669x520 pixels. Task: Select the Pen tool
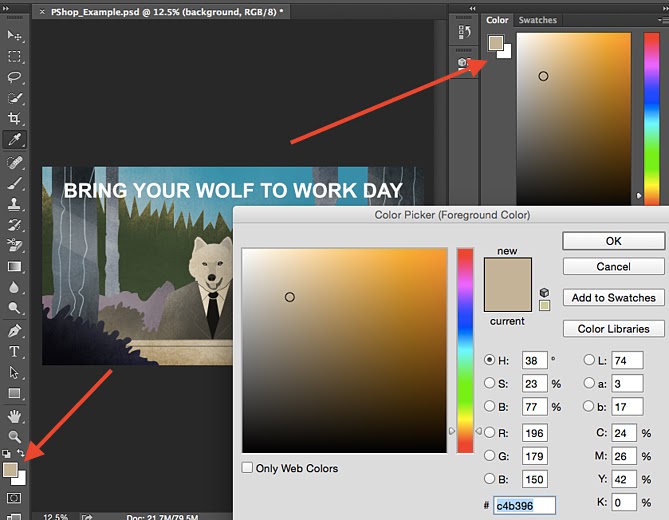point(14,331)
